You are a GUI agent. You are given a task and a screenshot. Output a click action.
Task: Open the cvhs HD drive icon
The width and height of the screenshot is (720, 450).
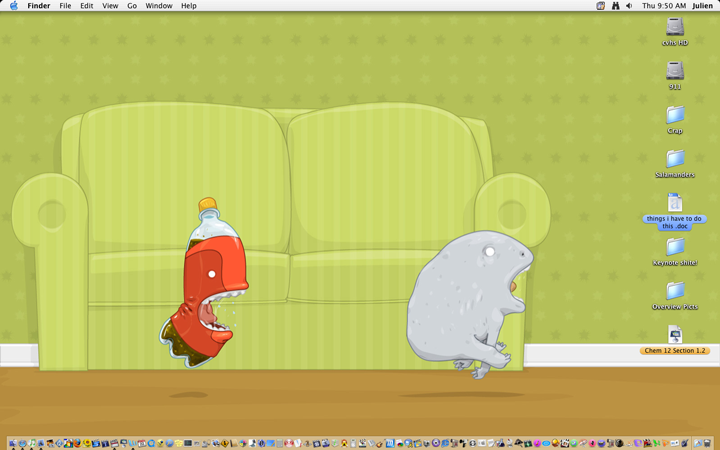[675, 31]
